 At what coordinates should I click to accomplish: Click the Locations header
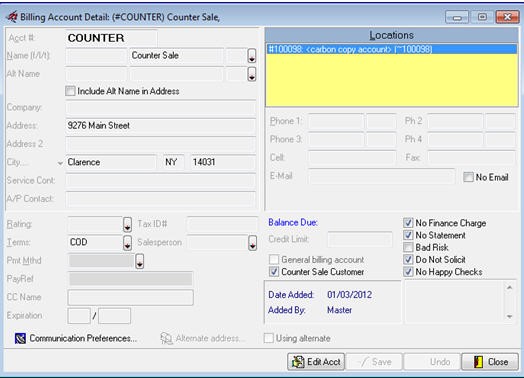[391, 35]
